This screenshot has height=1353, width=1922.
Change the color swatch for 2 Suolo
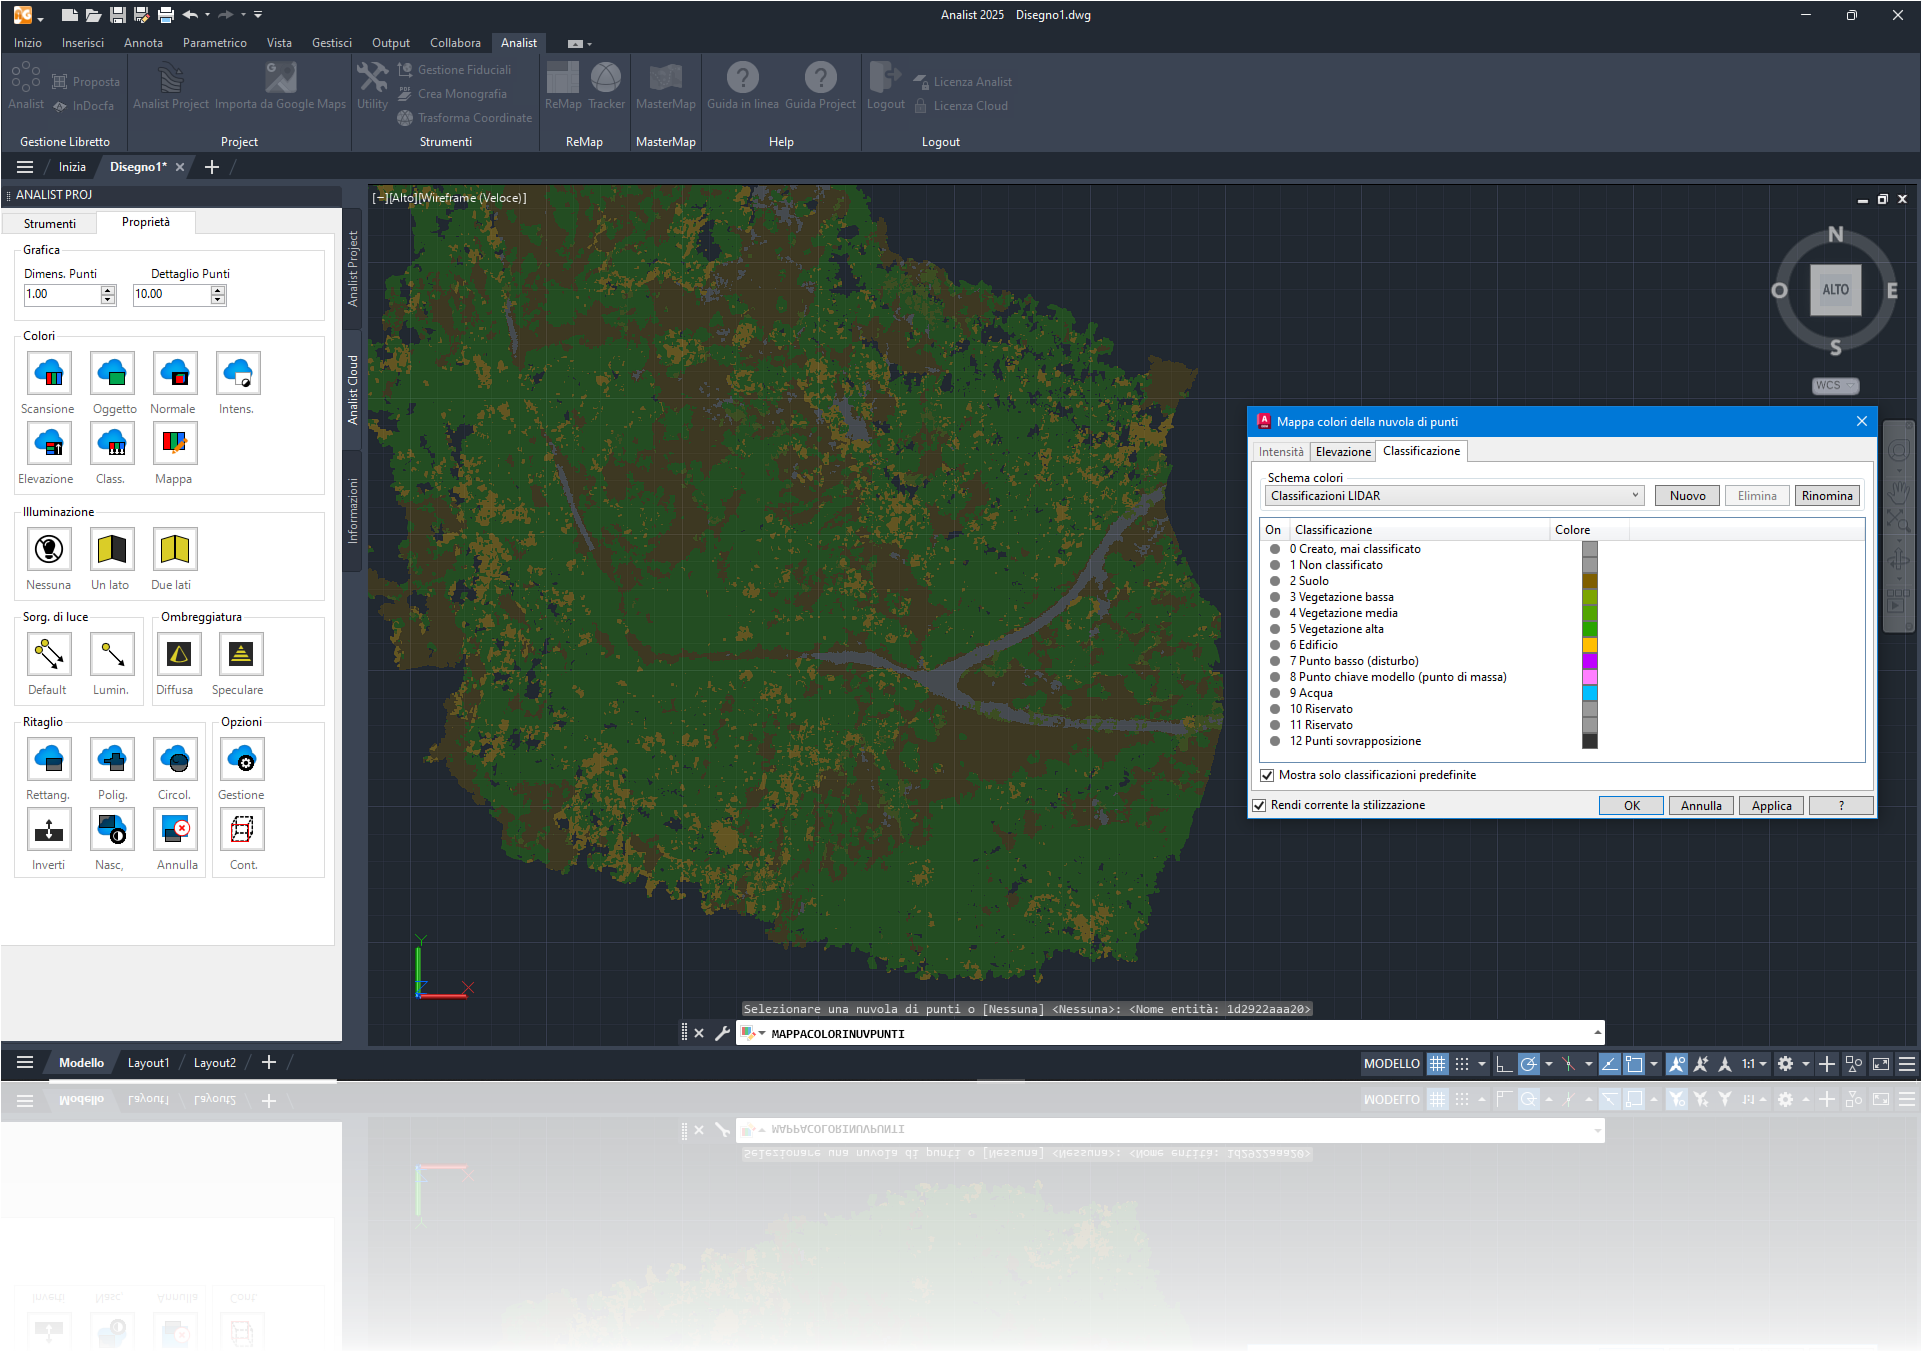(1590, 581)
